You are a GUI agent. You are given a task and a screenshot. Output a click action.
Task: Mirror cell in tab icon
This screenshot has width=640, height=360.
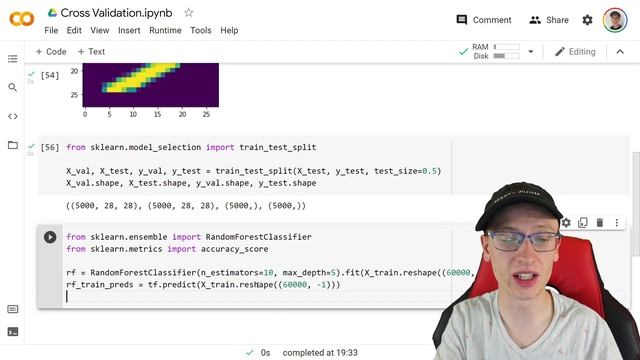pos(582,222)
